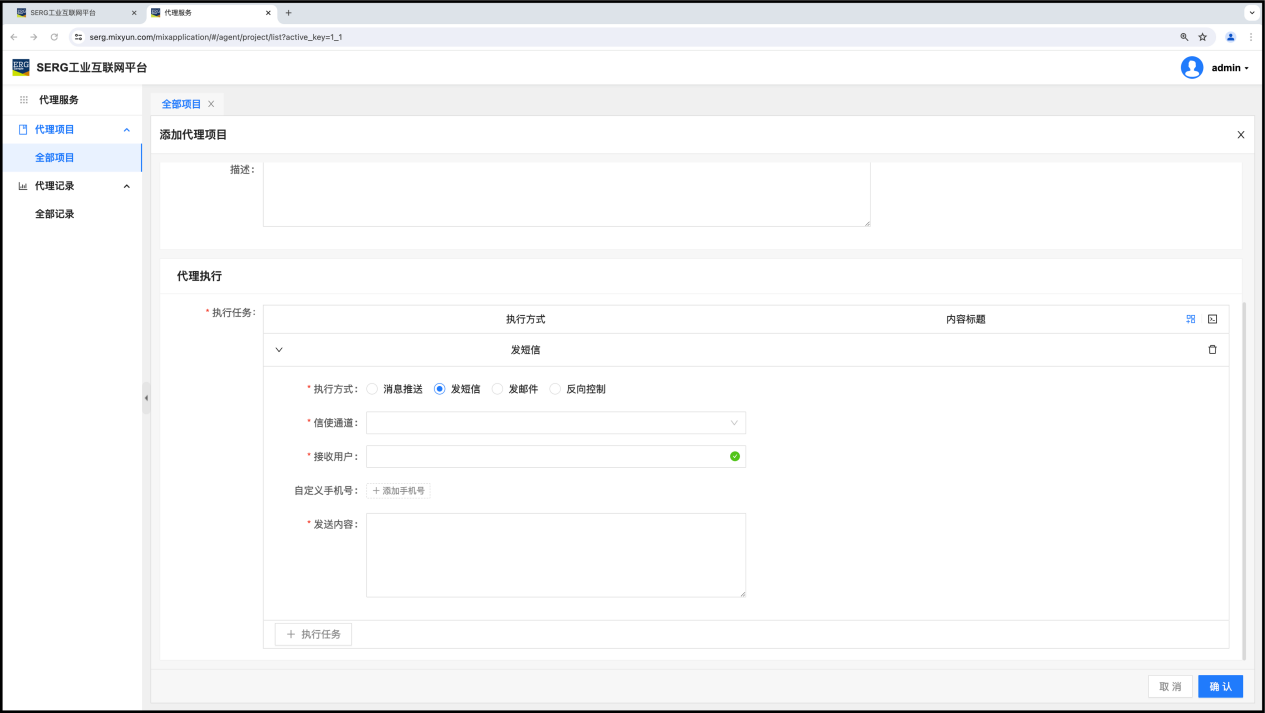This screenshot has width=1265, height=713.
Task: Click the grid layout icon in task header
Action: tap(1190, 319)
